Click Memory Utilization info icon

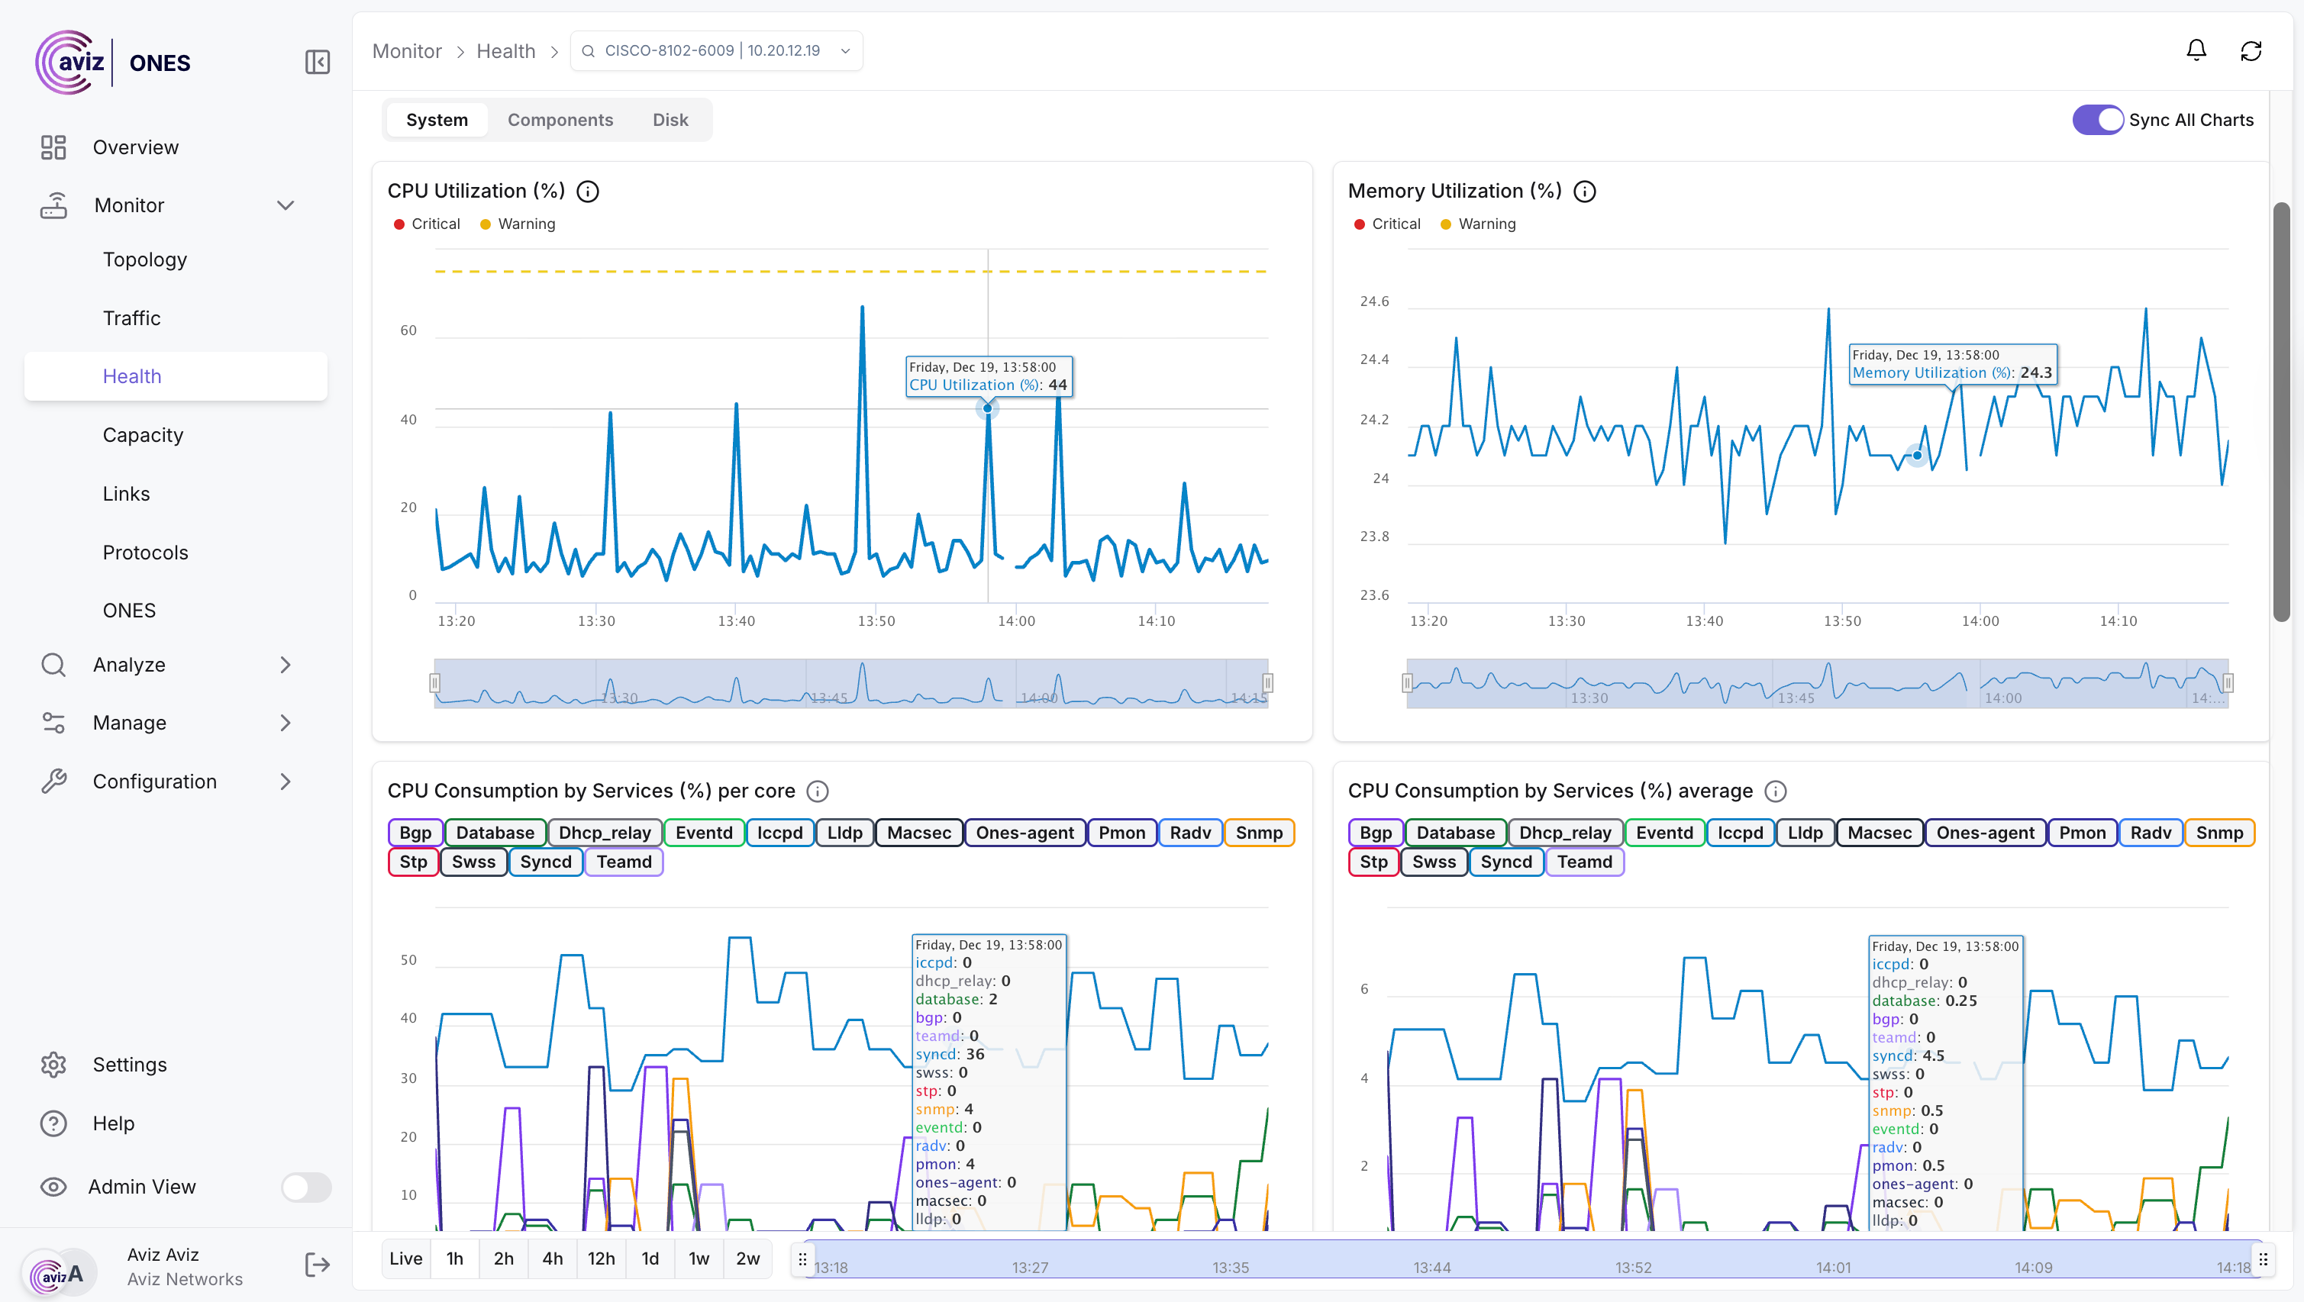pos(1585,191)
